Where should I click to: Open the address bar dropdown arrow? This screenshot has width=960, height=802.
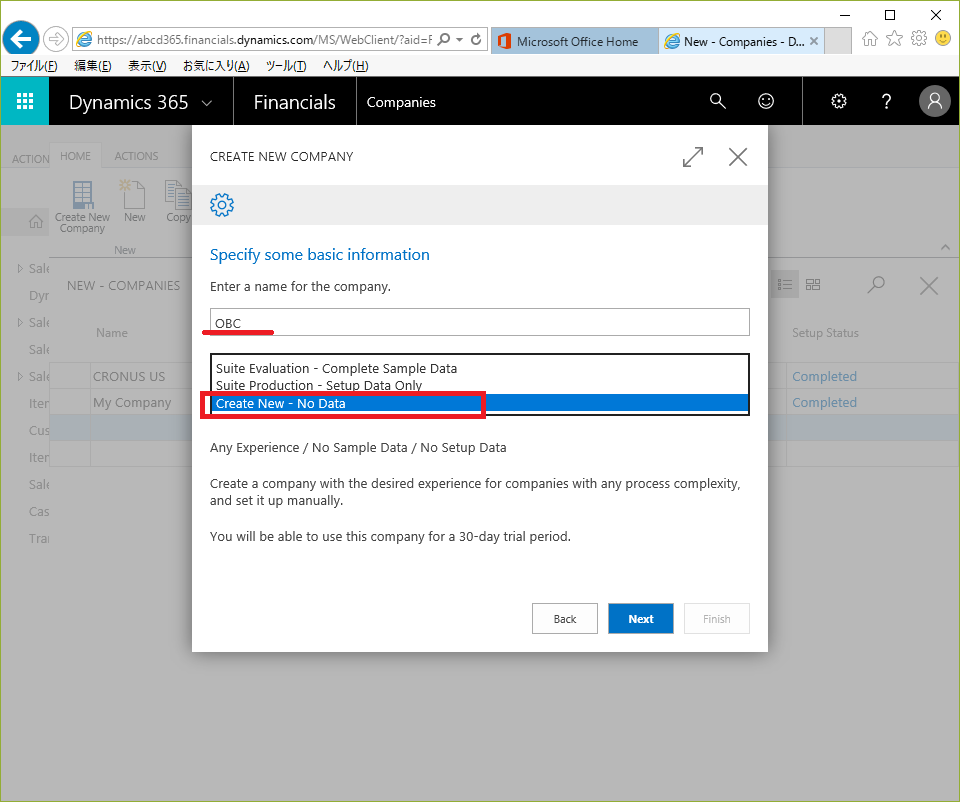pos(459,40)
